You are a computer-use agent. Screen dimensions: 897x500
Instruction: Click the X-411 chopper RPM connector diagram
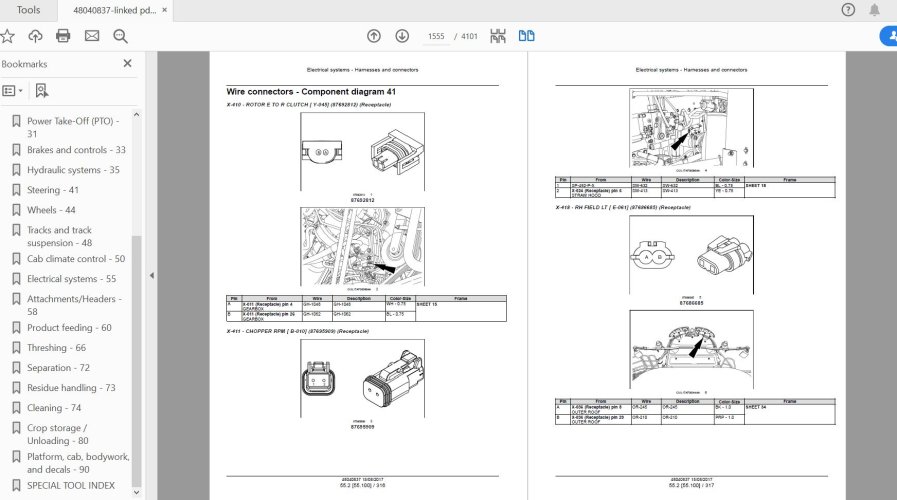(362, 378)
